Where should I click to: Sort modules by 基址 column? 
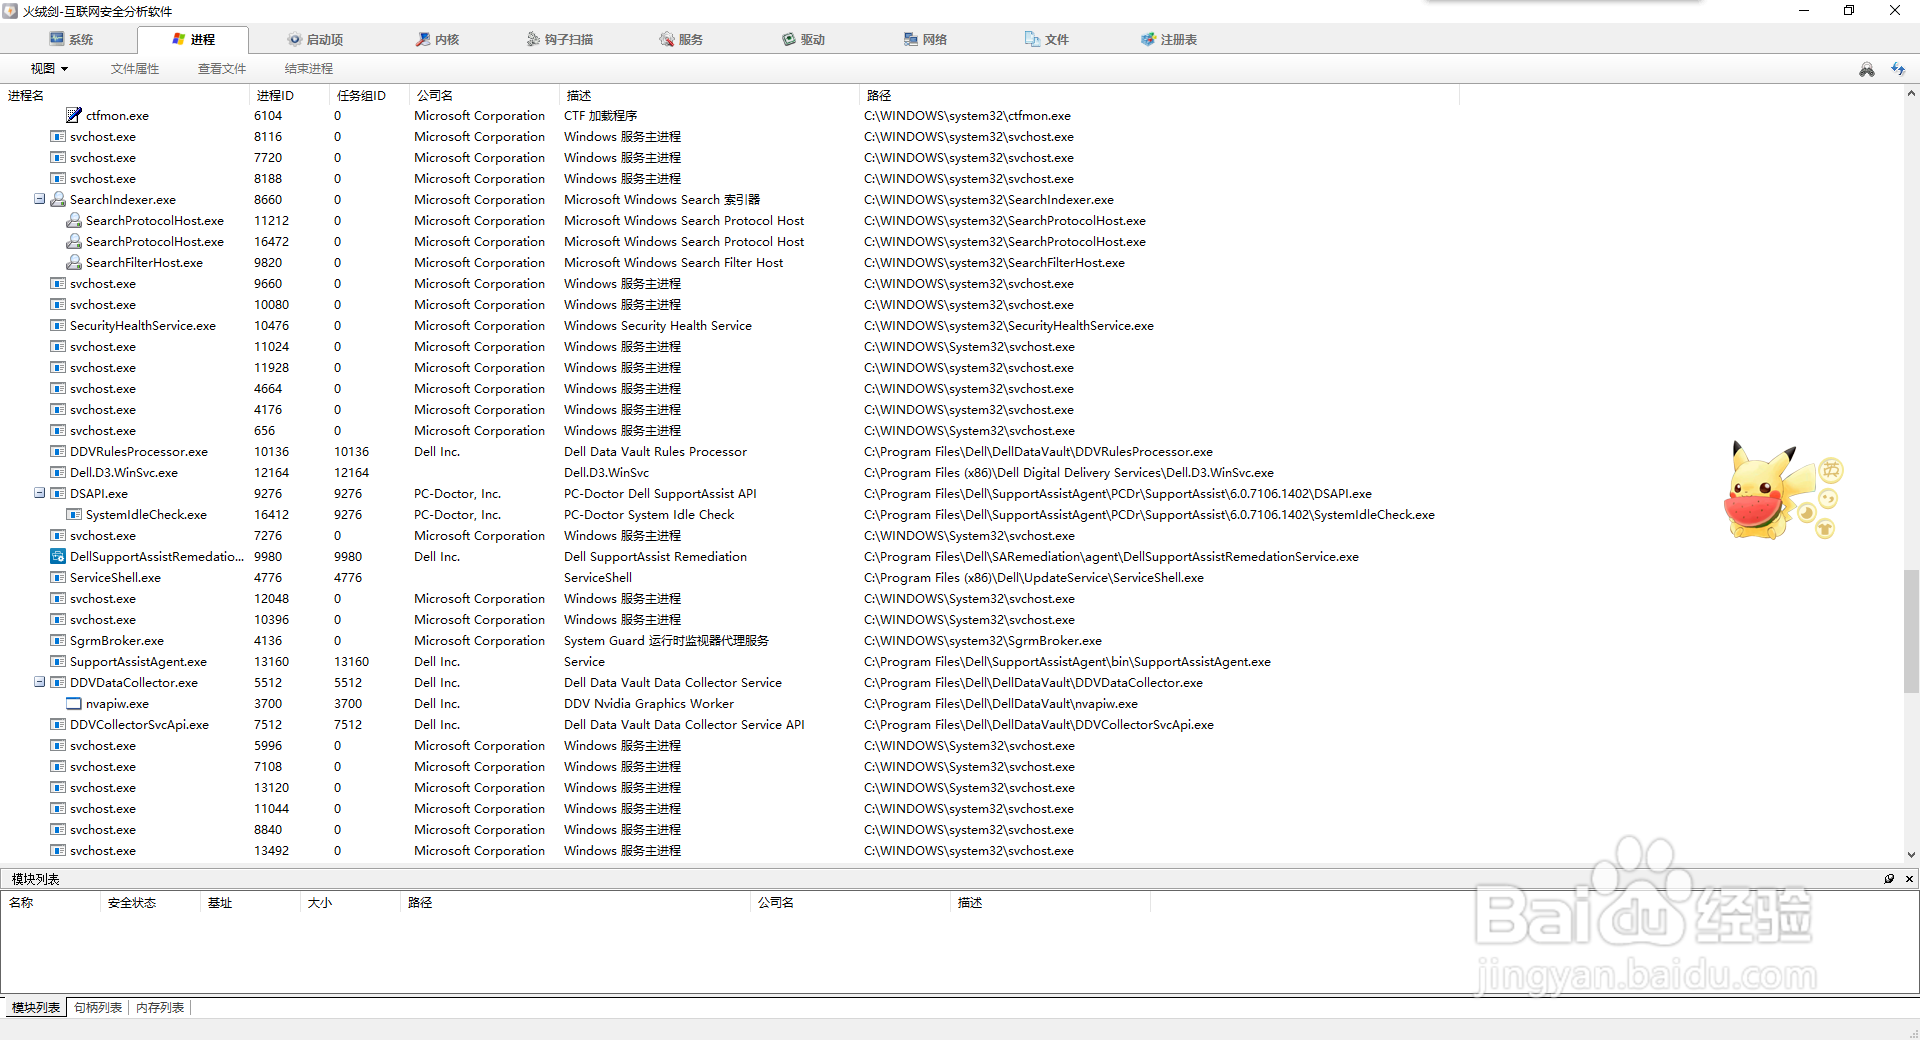(x=250, y=902)
